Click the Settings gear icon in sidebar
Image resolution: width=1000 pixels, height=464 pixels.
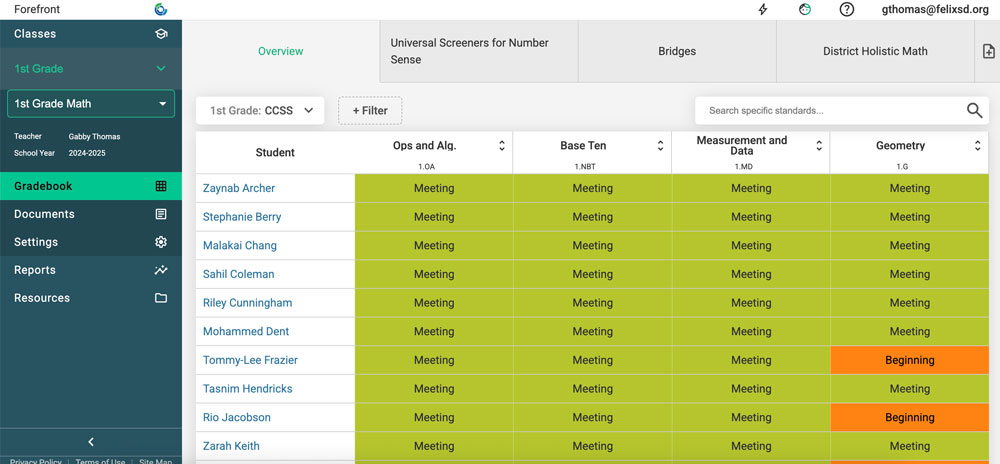pos(161,242)
